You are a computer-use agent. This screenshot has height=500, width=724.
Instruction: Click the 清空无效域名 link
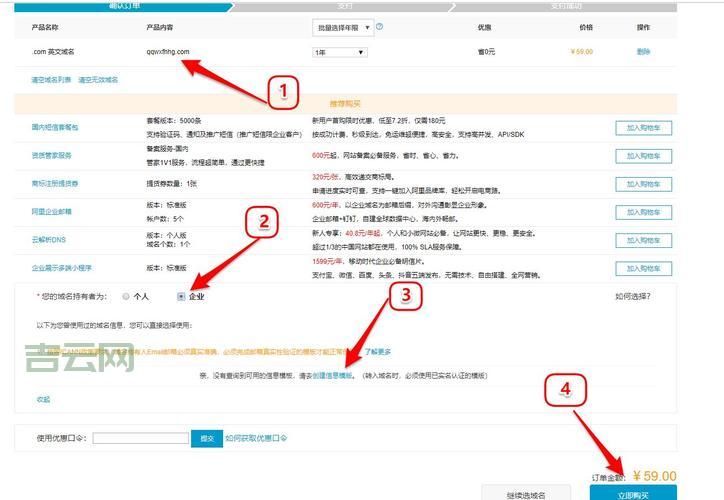[98, 80]
